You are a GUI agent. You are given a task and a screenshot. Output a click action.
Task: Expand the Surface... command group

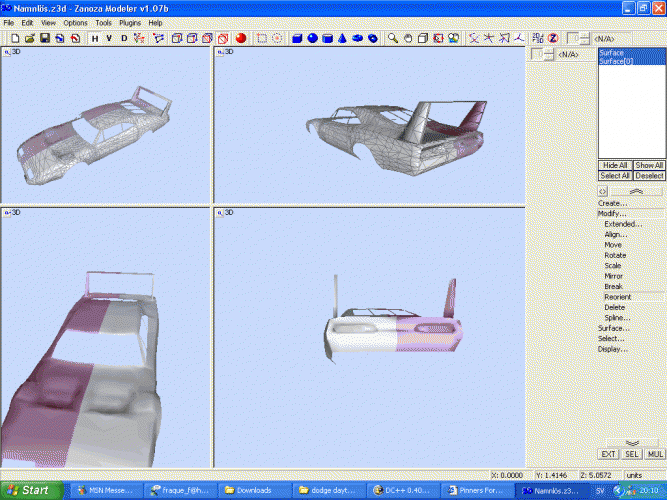click(x=613, y=328)
